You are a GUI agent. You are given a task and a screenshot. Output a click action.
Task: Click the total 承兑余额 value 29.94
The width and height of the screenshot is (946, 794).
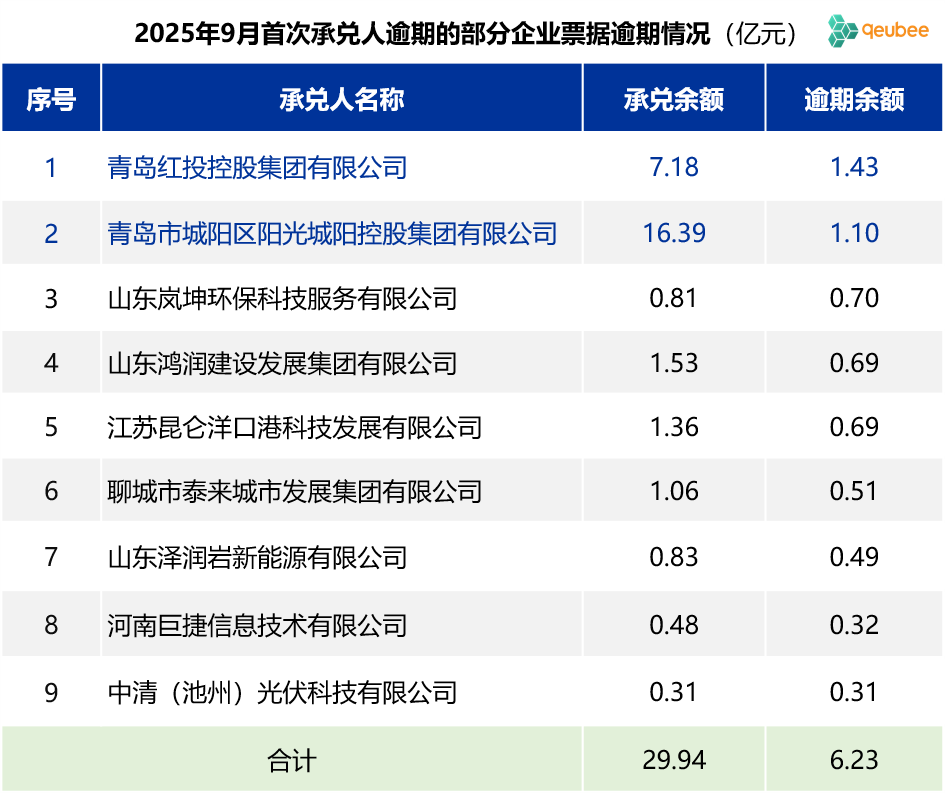coord(674,760)
